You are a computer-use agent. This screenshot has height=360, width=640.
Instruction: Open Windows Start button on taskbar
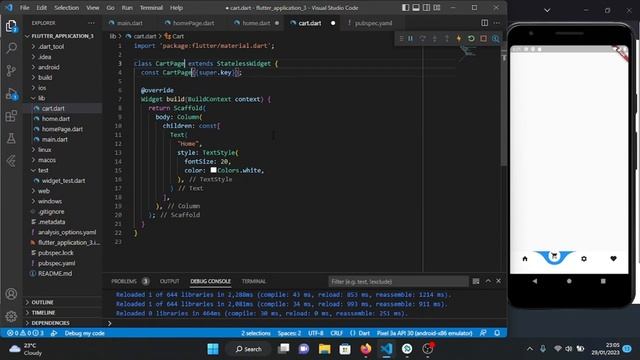[x=213, y=349]
